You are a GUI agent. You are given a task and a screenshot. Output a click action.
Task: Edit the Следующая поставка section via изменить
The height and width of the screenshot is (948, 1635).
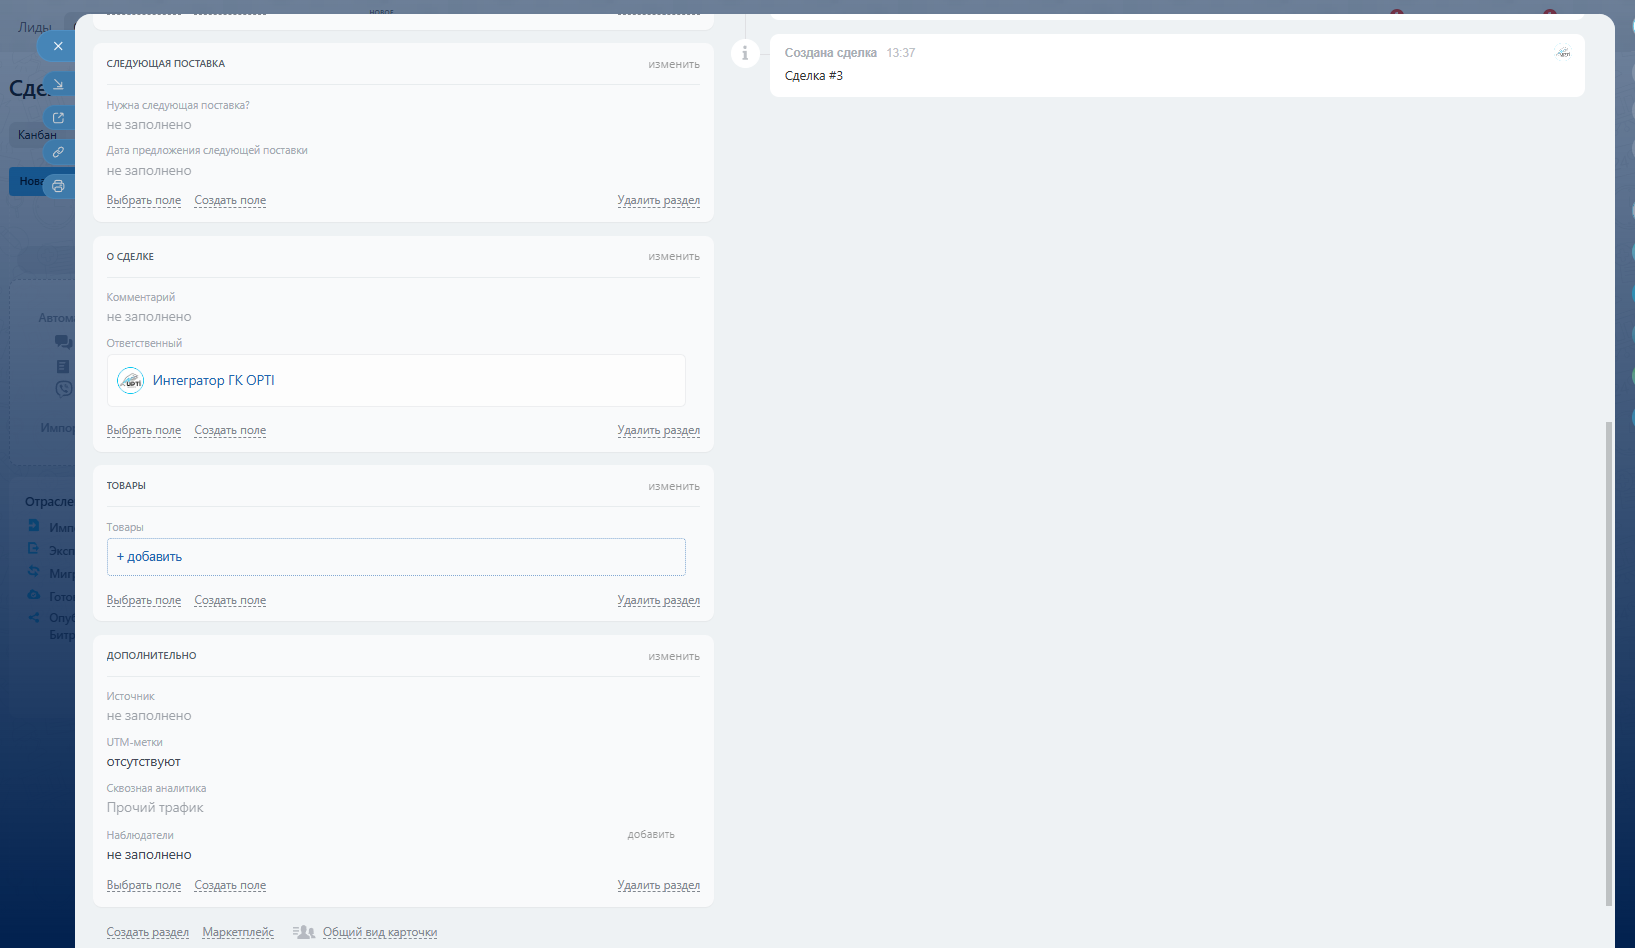click(x=674, y=64)
